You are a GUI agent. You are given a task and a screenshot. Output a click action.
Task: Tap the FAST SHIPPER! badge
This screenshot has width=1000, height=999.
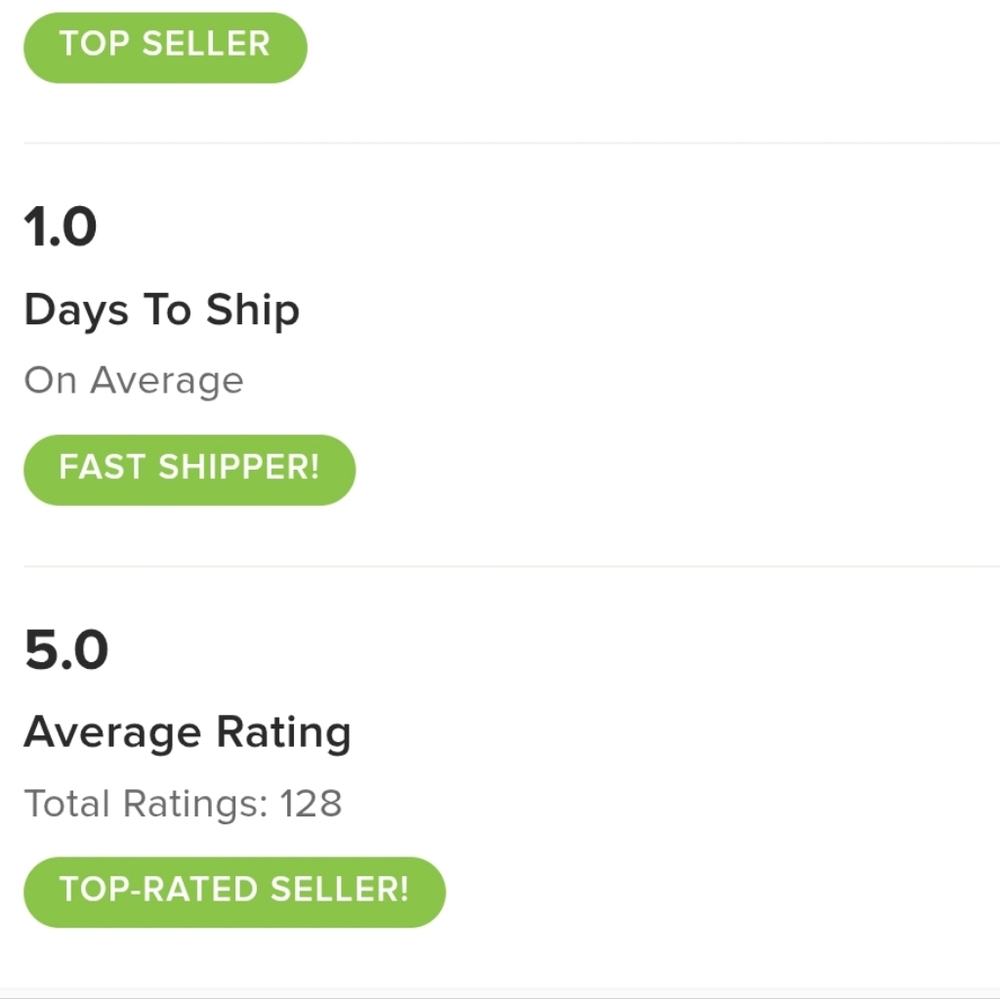(x=189, y=468)
